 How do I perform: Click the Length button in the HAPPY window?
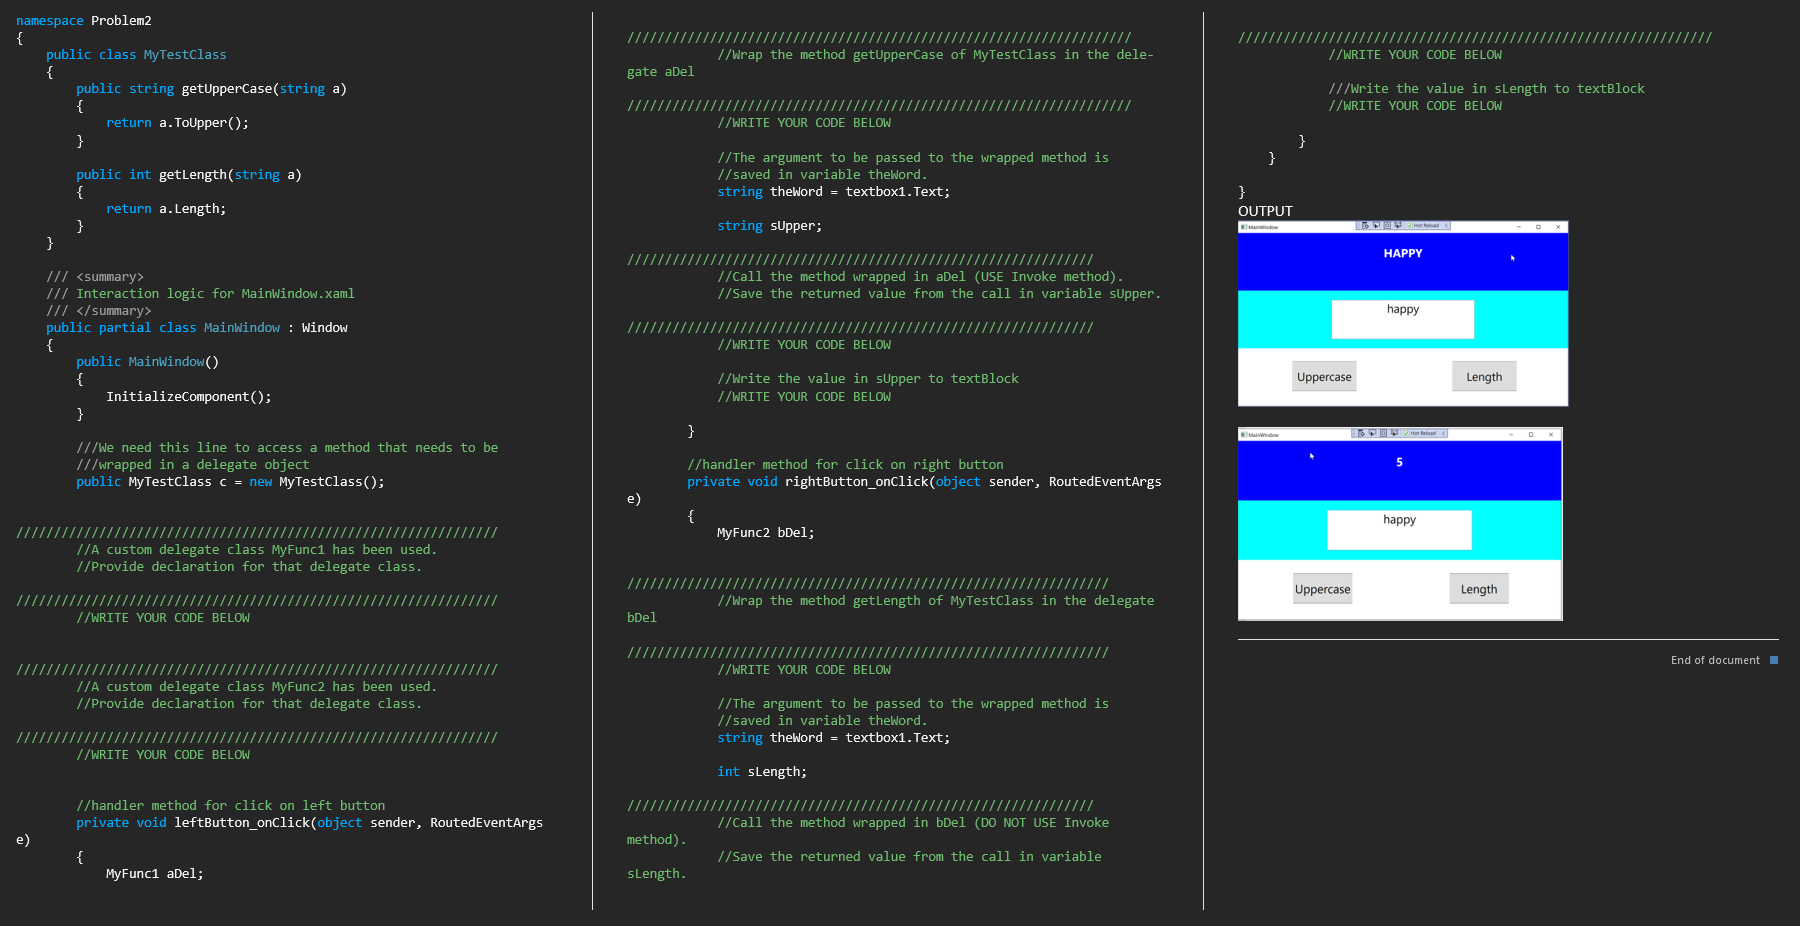[x=1483, y=376]
